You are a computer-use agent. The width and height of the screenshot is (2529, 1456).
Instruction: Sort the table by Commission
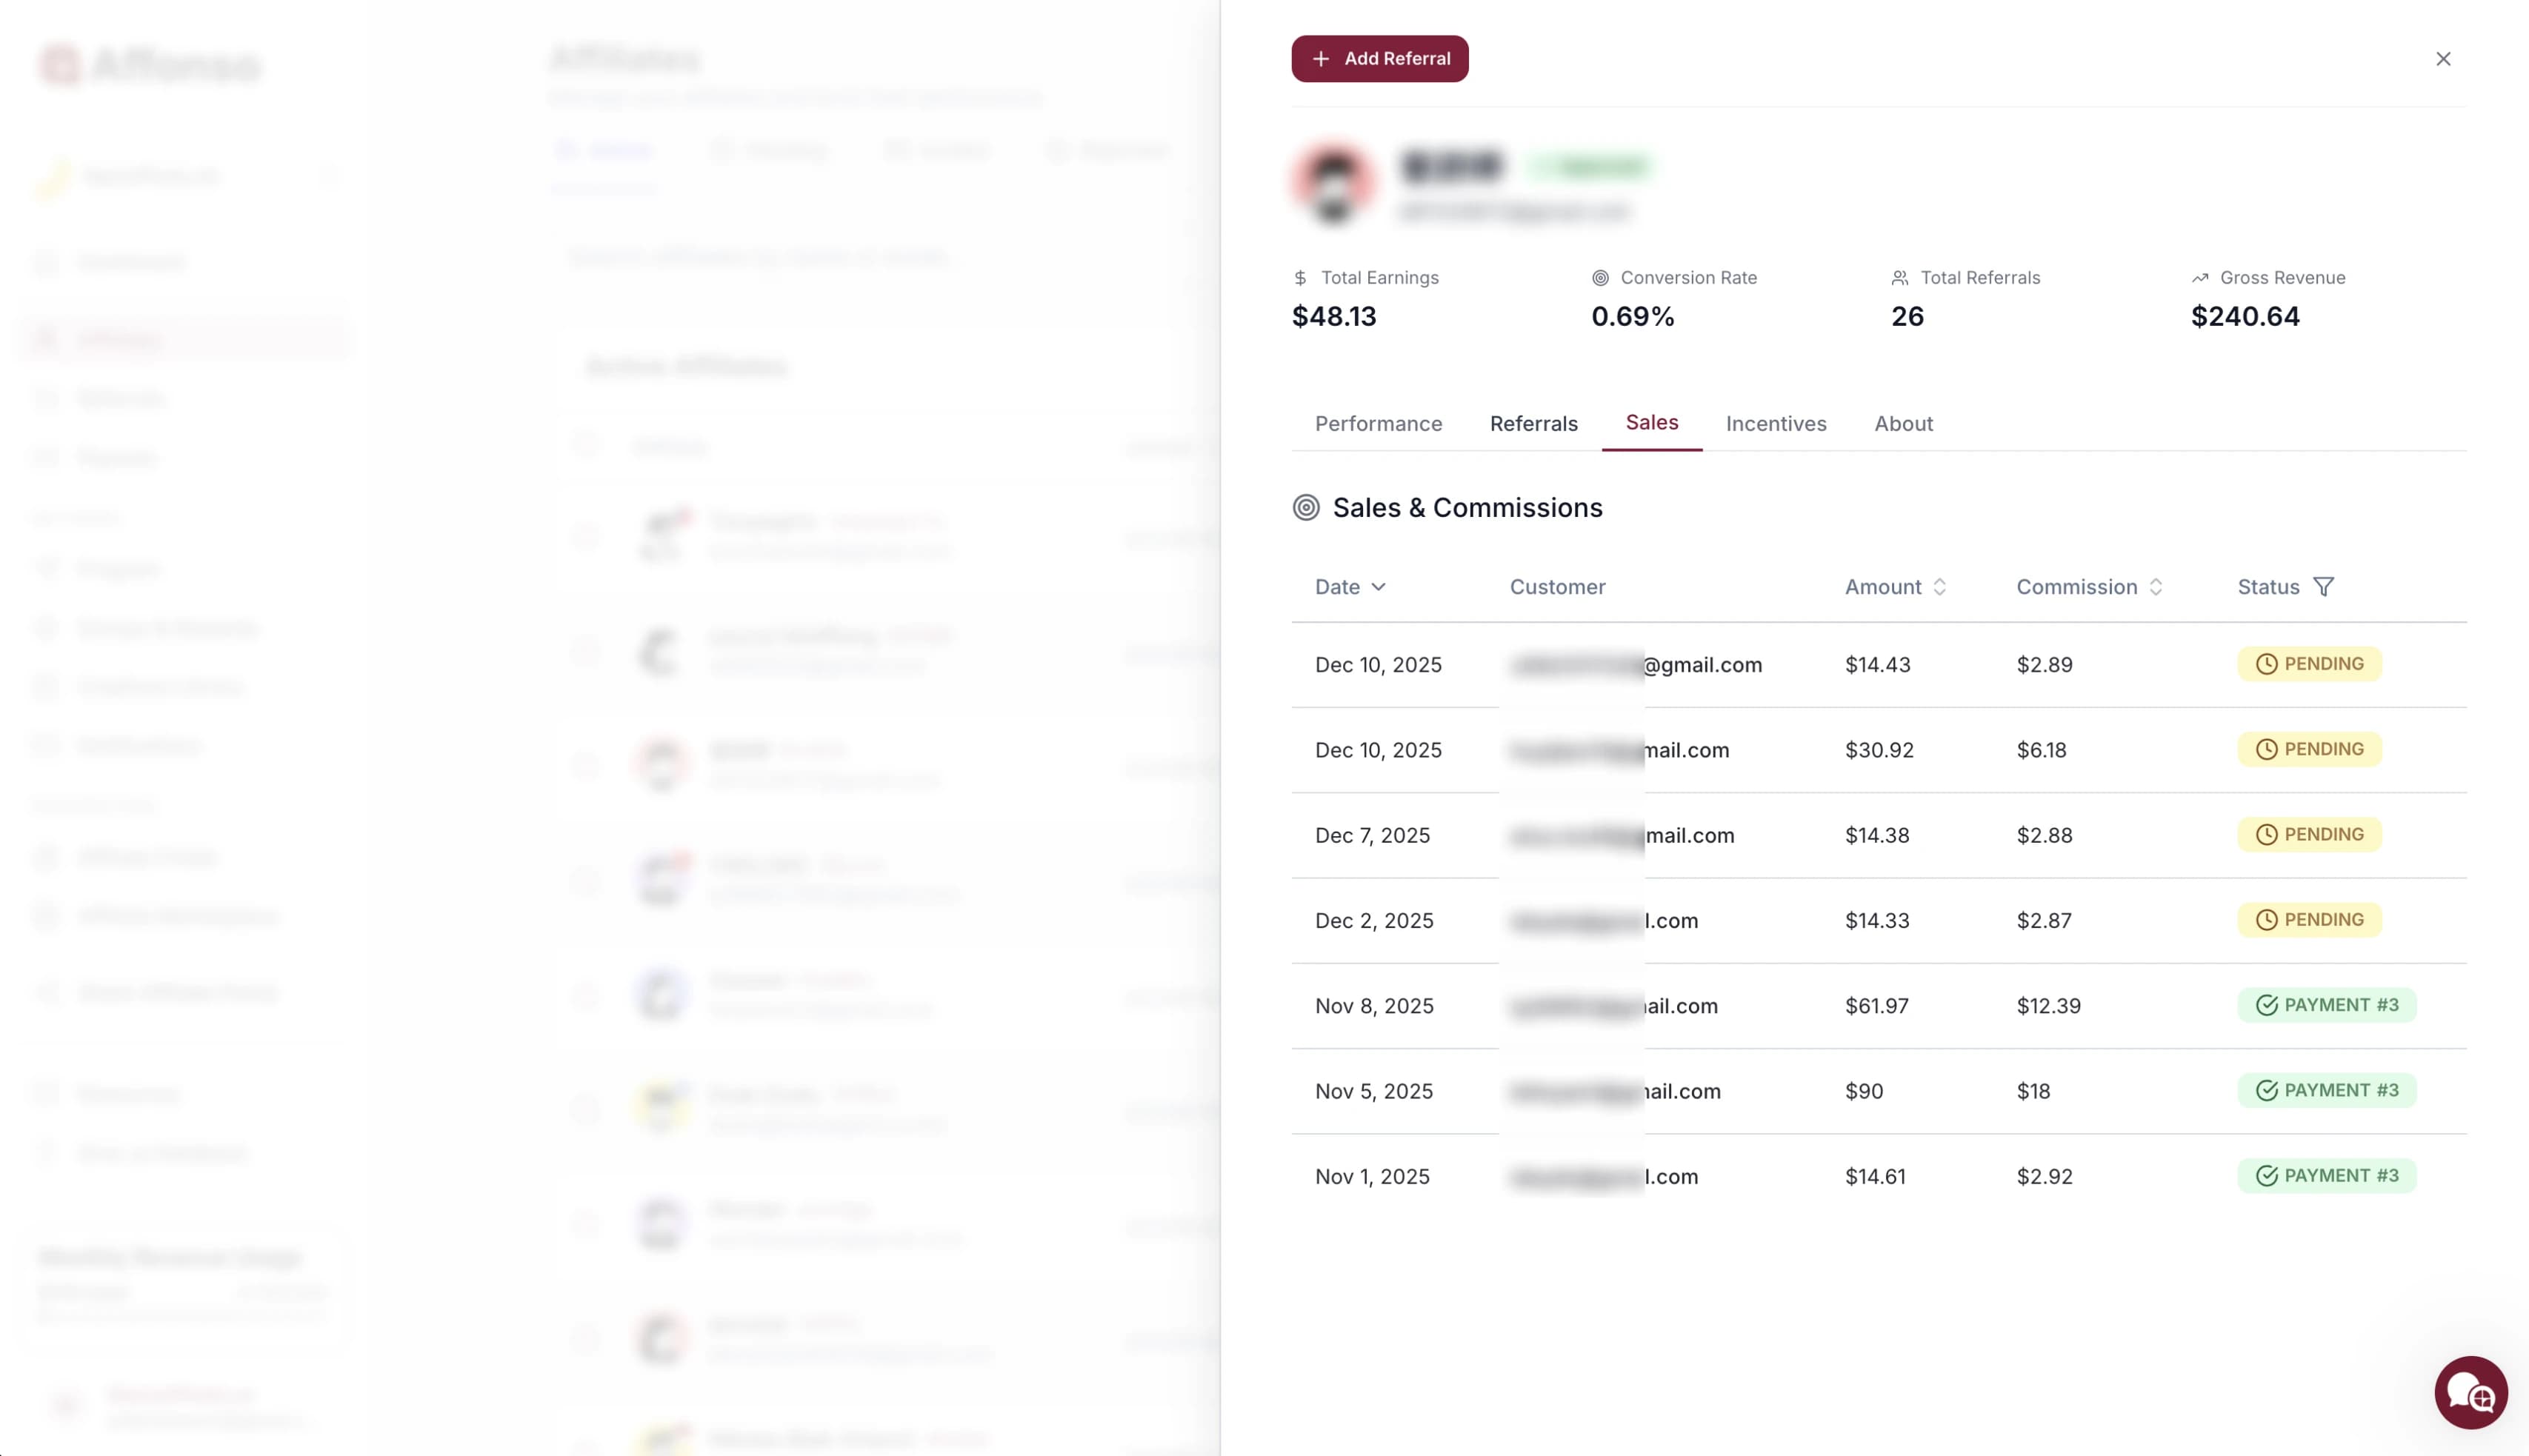[2156, 586]
